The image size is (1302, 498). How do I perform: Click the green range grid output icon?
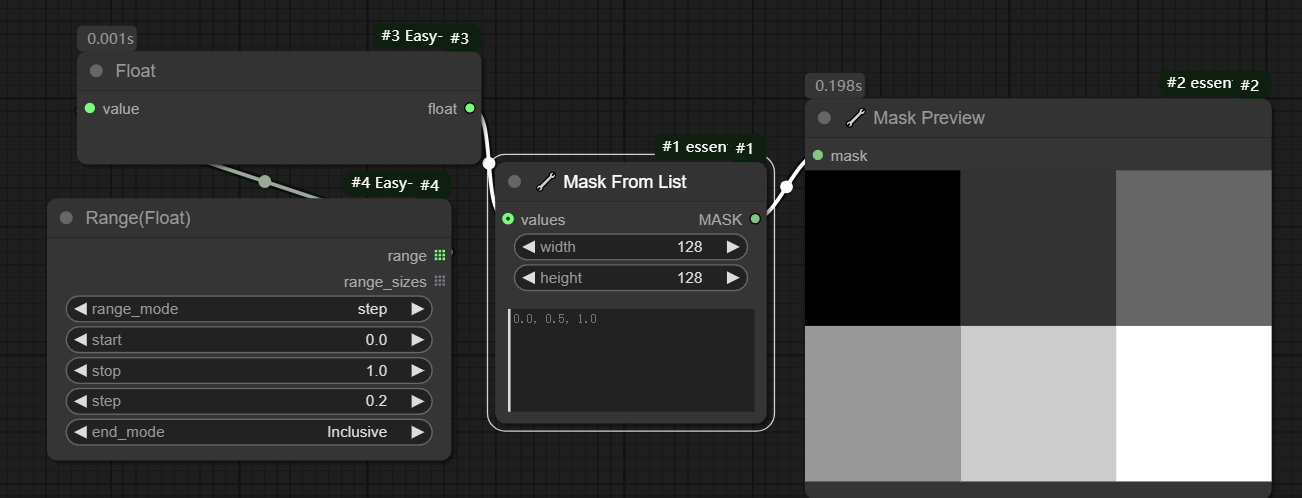(x=440, y=256)
